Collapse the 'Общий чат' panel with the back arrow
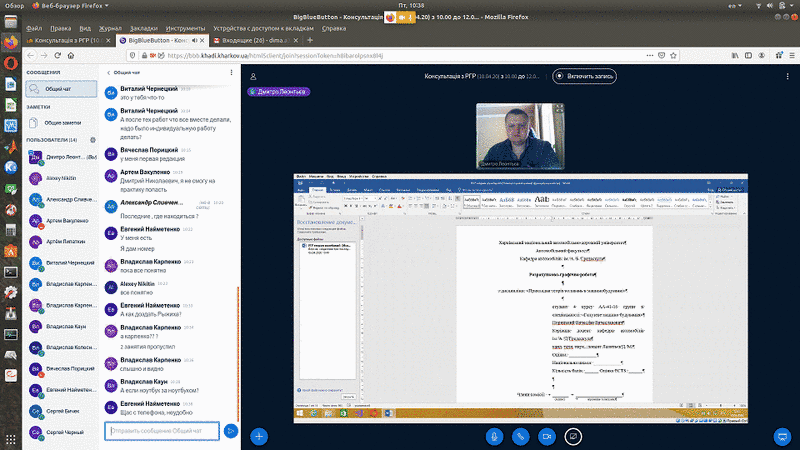This screenshot has width=800, height=450. pyautogui.click(x=108, y=73)
